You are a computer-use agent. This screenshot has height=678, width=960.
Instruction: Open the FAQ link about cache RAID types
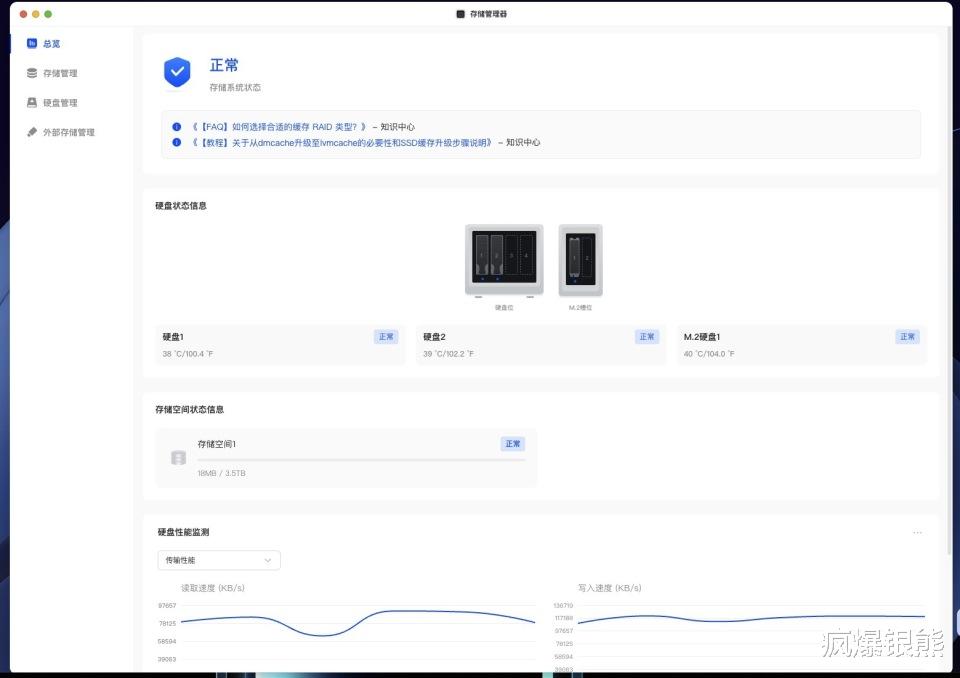tap(279, 127)
